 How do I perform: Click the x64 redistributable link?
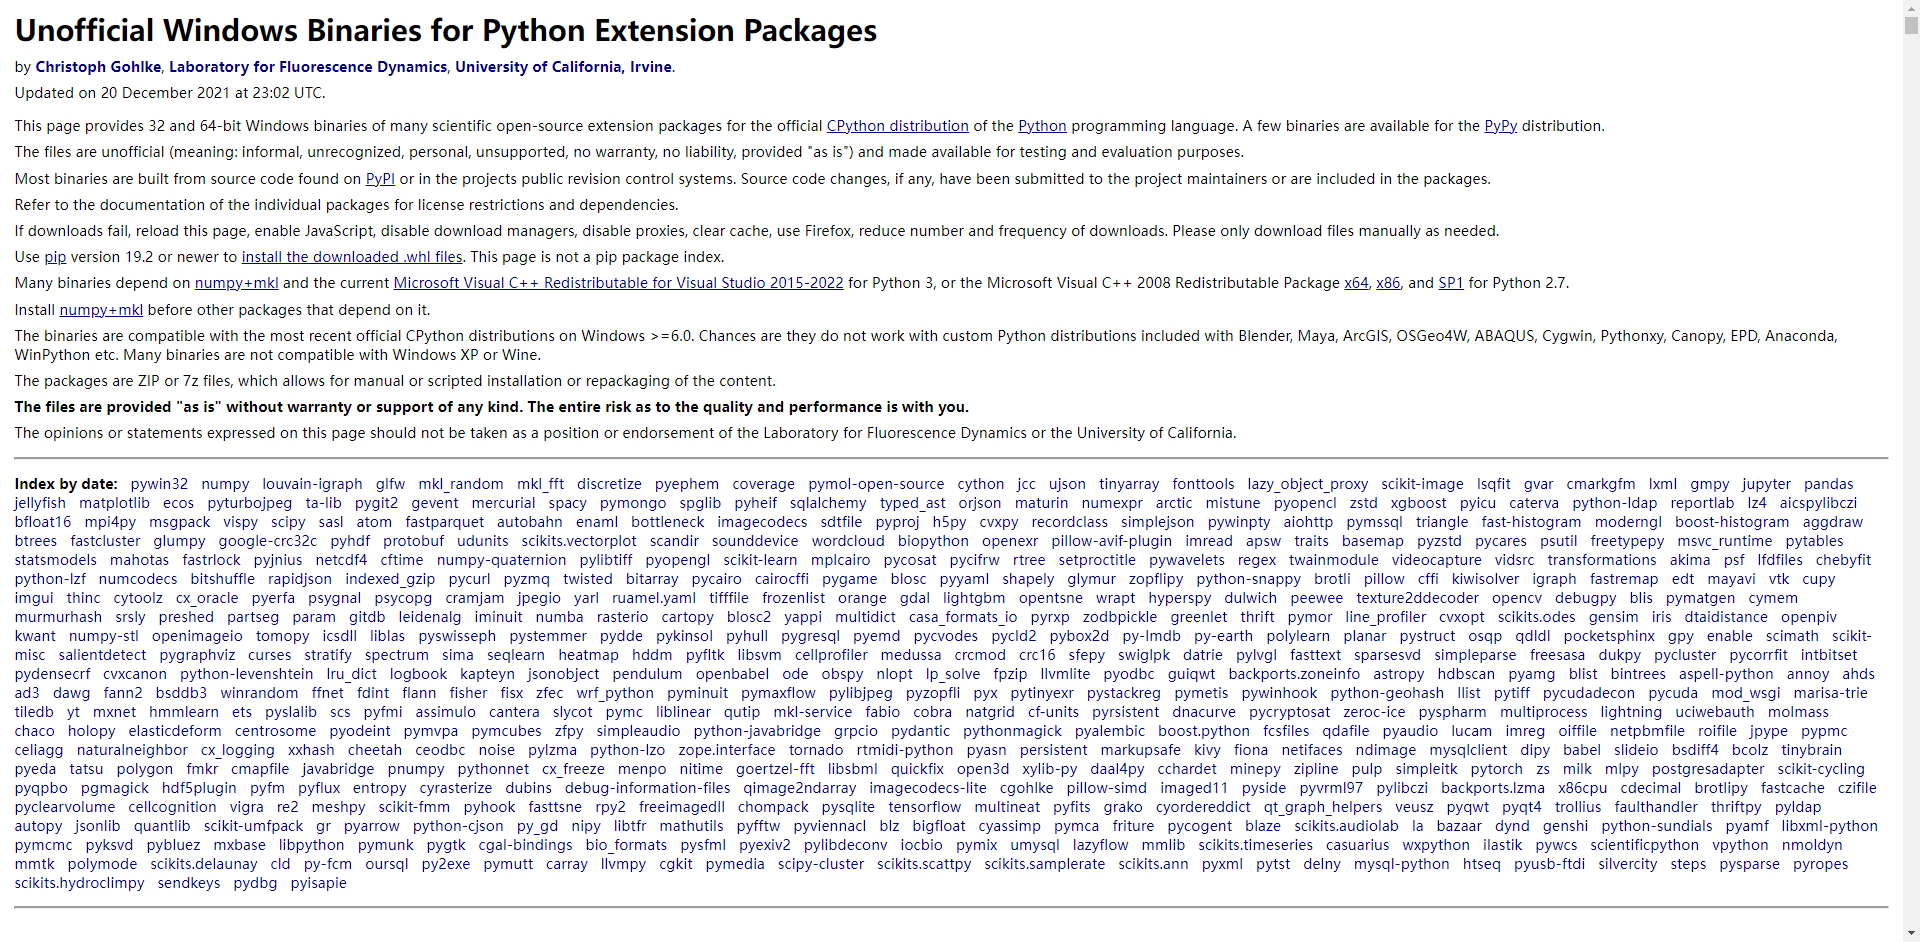click(1356, 283)
